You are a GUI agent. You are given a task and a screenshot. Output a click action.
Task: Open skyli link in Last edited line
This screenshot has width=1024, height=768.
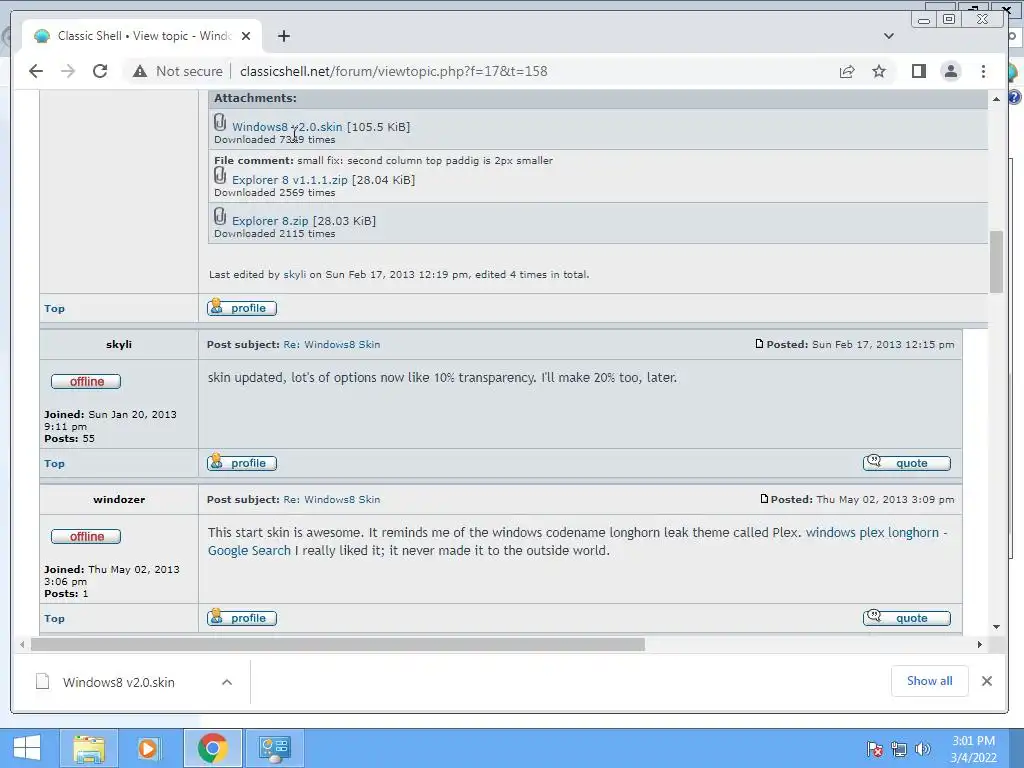click(x=295, y=274)
